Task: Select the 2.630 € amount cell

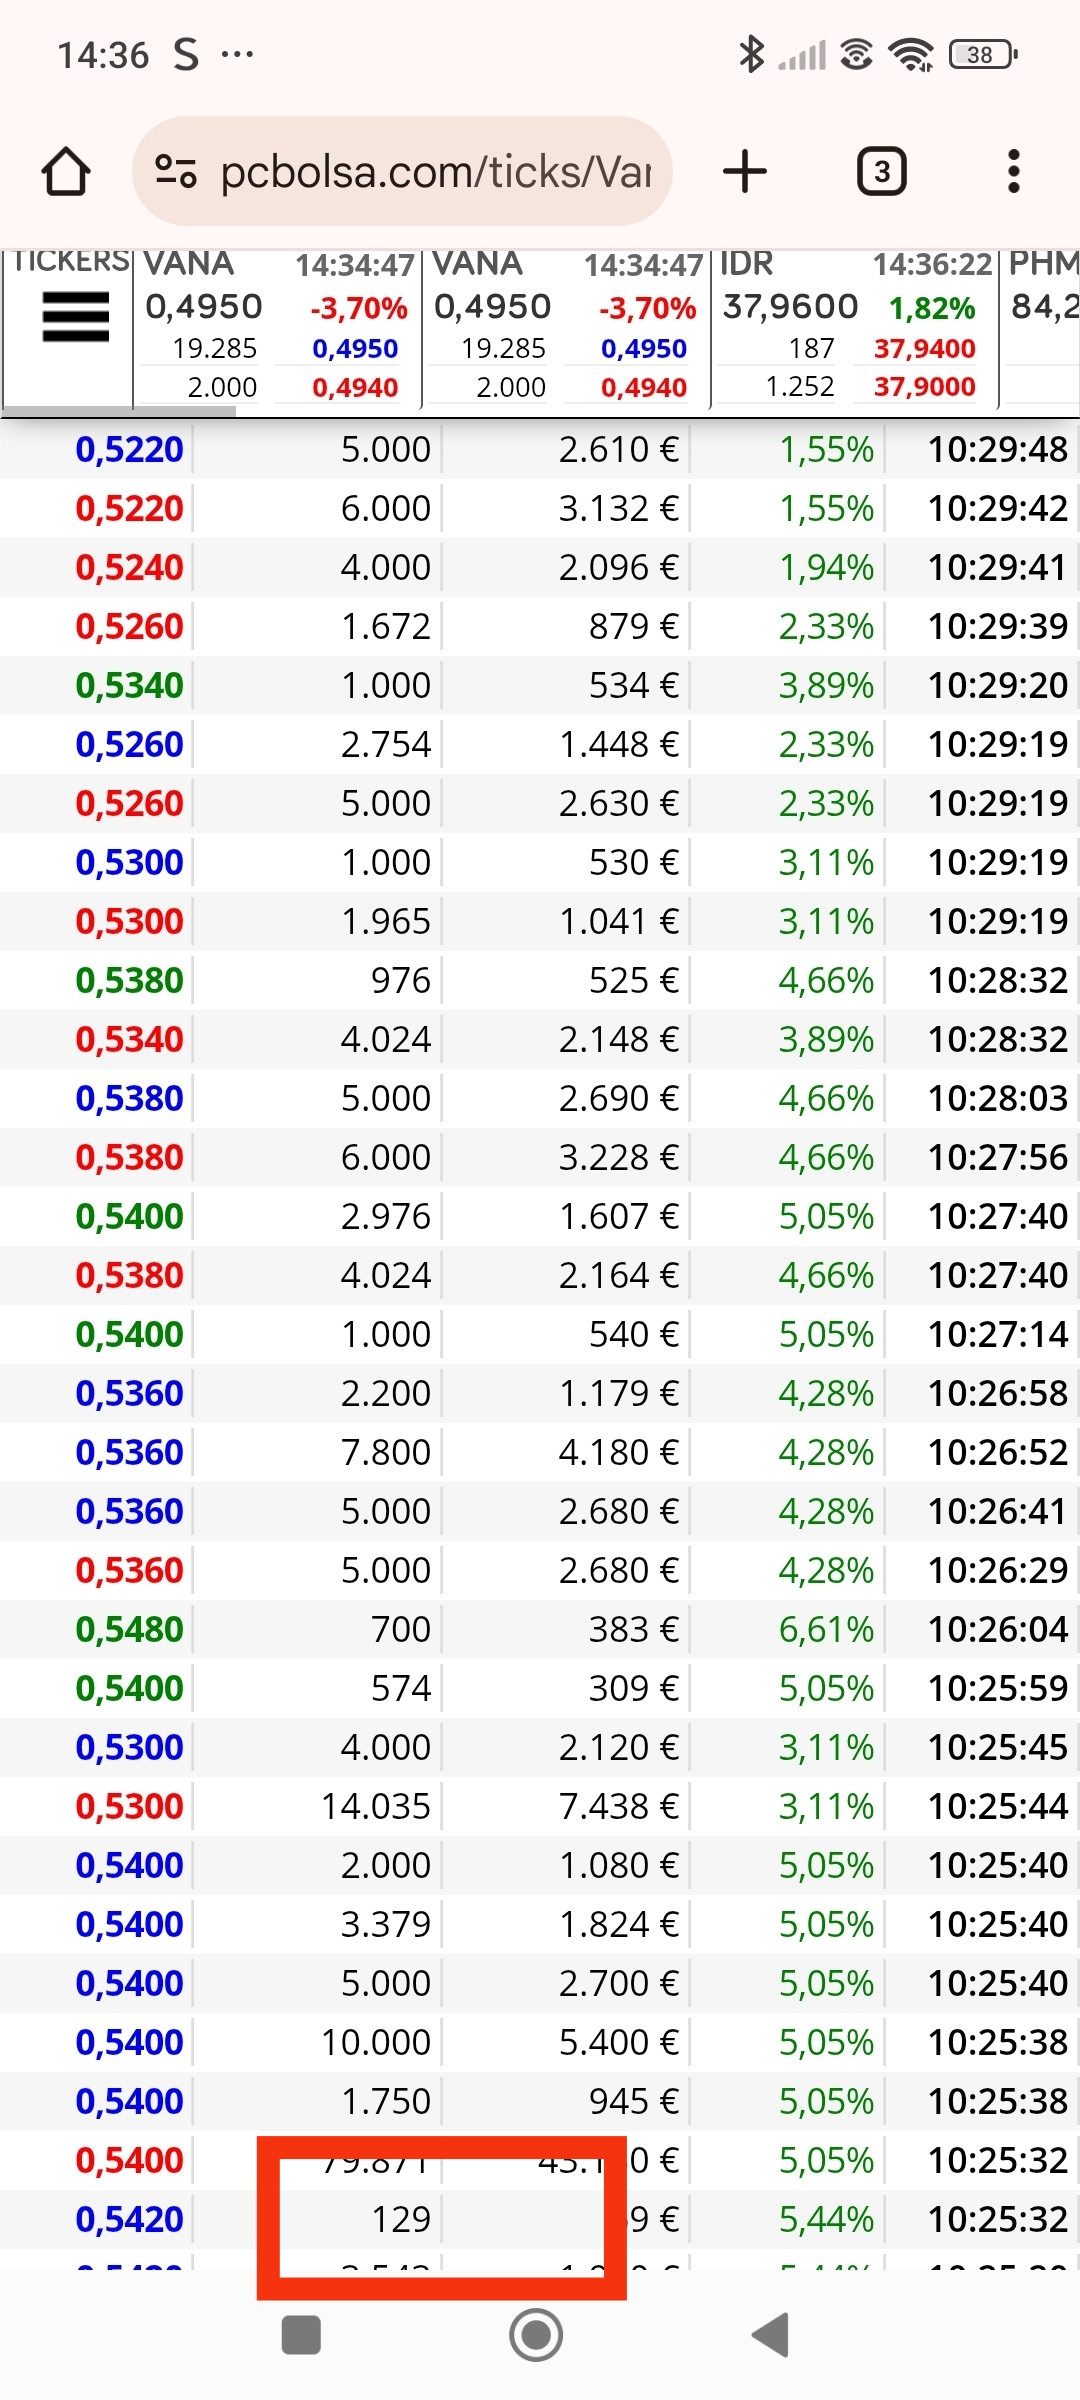Action: pos(618,804)
